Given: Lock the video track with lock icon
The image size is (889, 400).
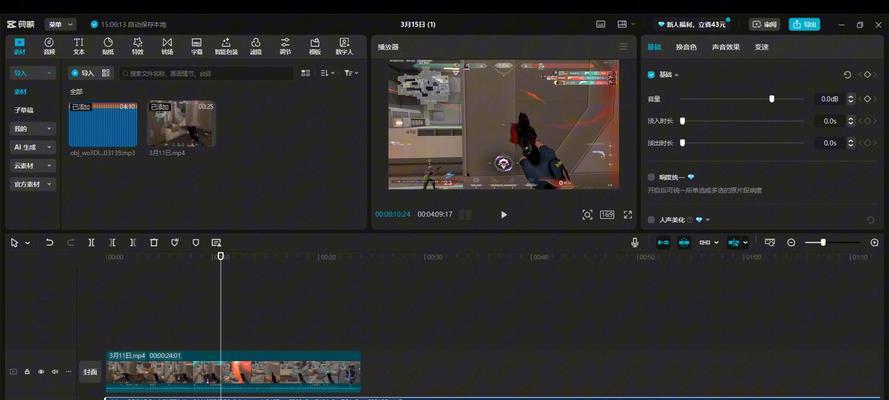Looking at the screenshot, I should 27,372.
